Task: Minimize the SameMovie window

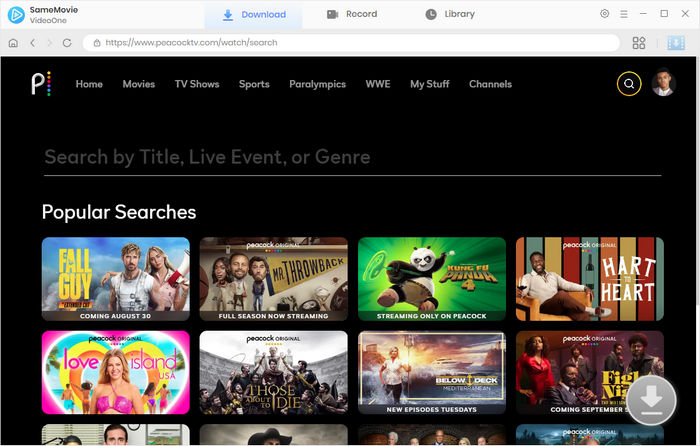Action: pos(643,14)
